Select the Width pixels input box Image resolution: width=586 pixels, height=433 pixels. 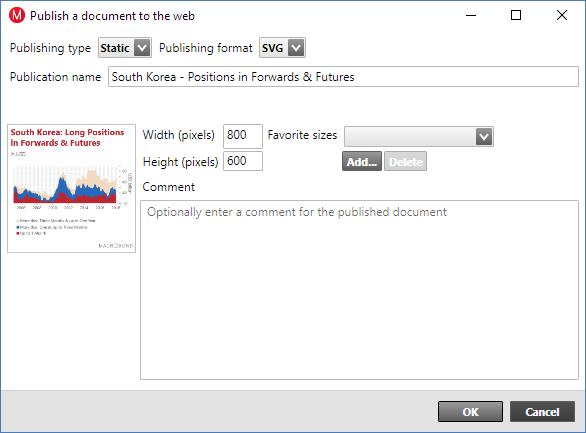point(243,136)
